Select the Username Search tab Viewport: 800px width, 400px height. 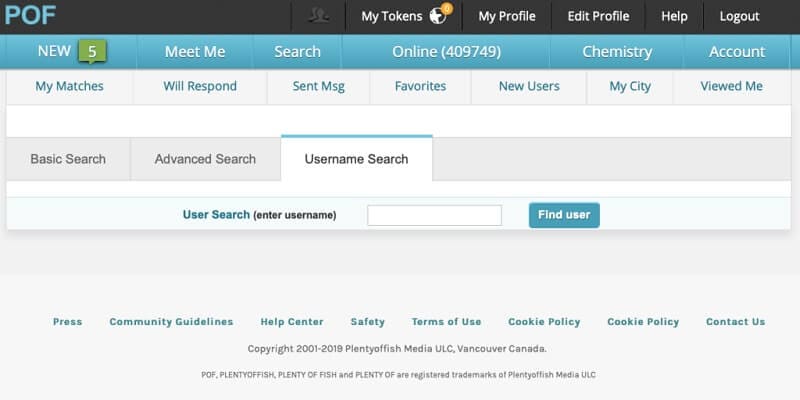pos(356,159)
